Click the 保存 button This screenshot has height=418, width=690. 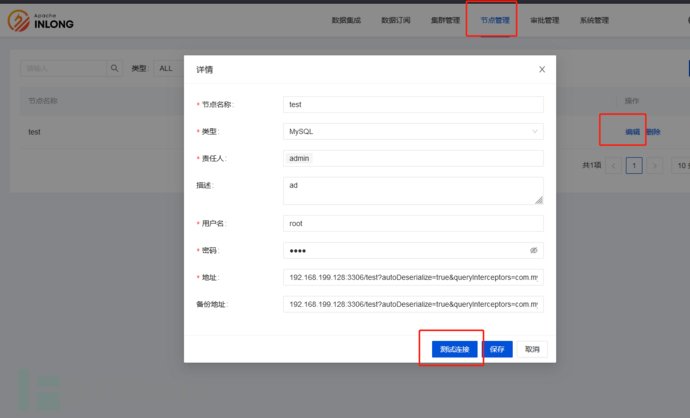click(498, 349)
